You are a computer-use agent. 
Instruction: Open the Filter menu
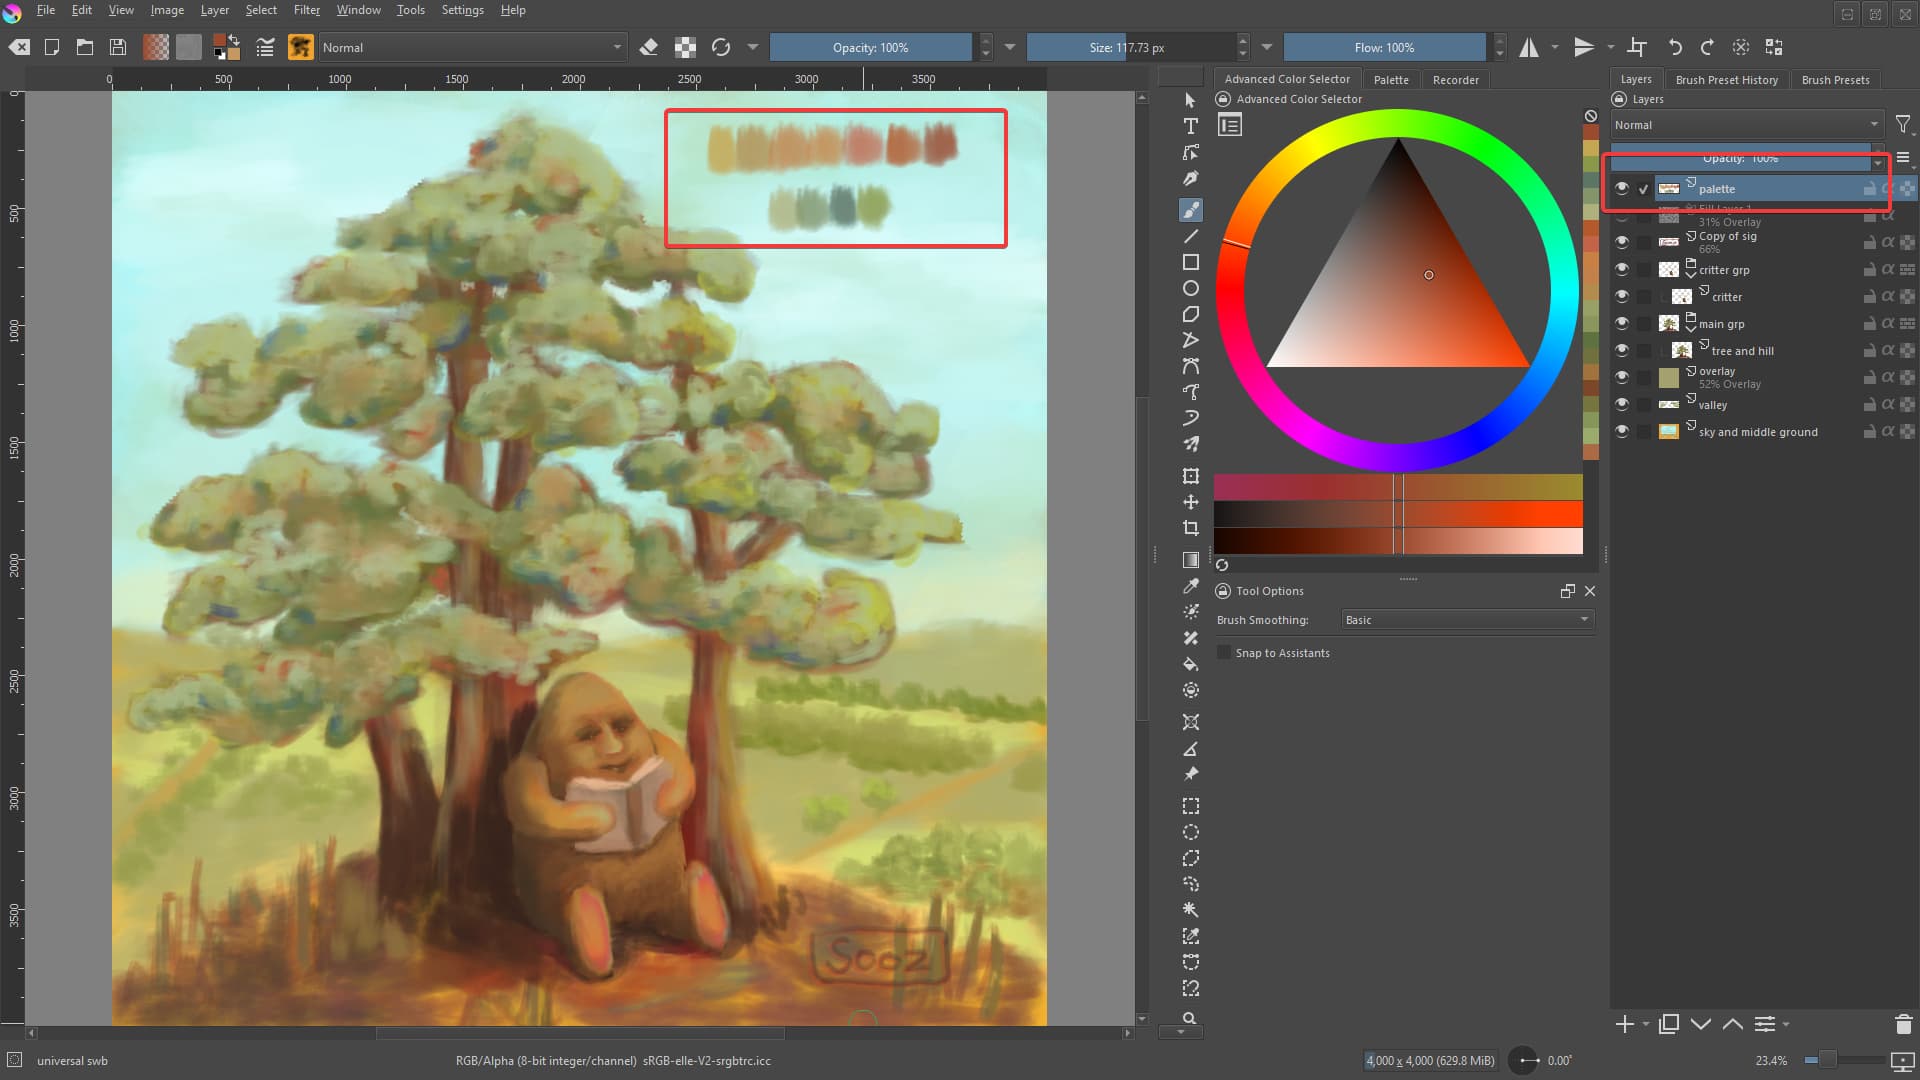[306, 10]
